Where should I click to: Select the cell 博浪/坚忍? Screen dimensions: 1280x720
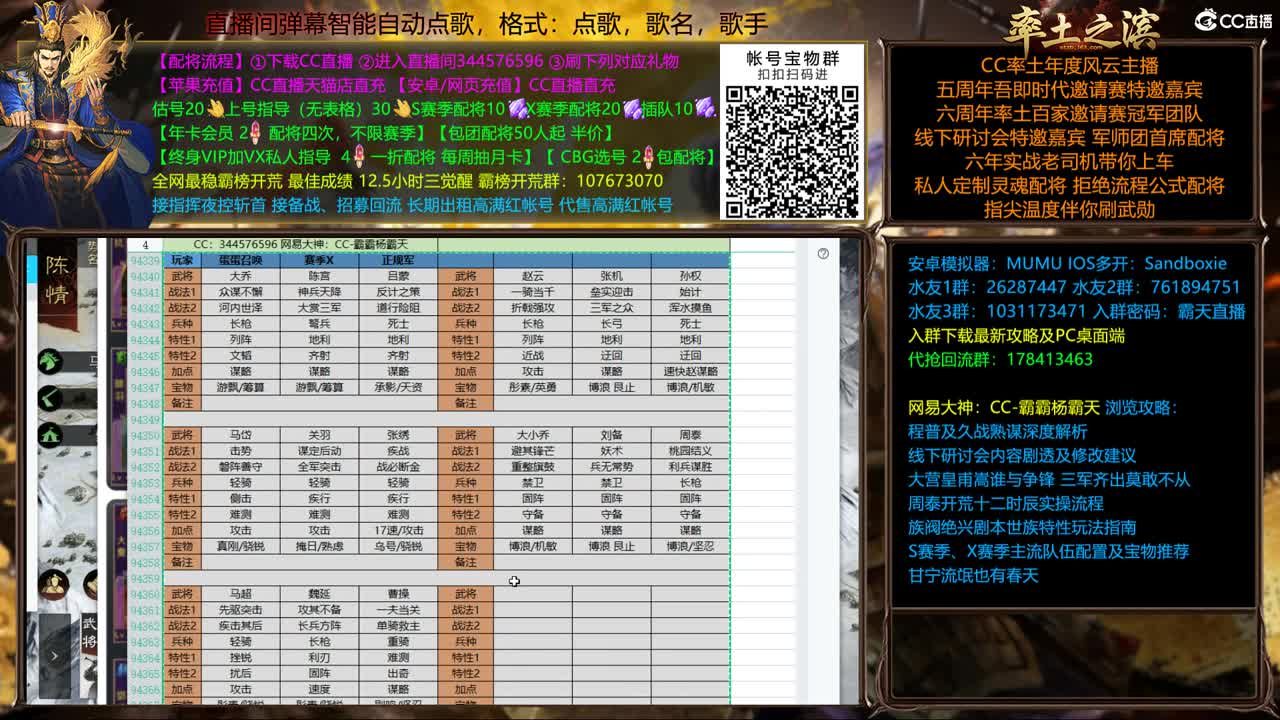(x=690, y=546)
